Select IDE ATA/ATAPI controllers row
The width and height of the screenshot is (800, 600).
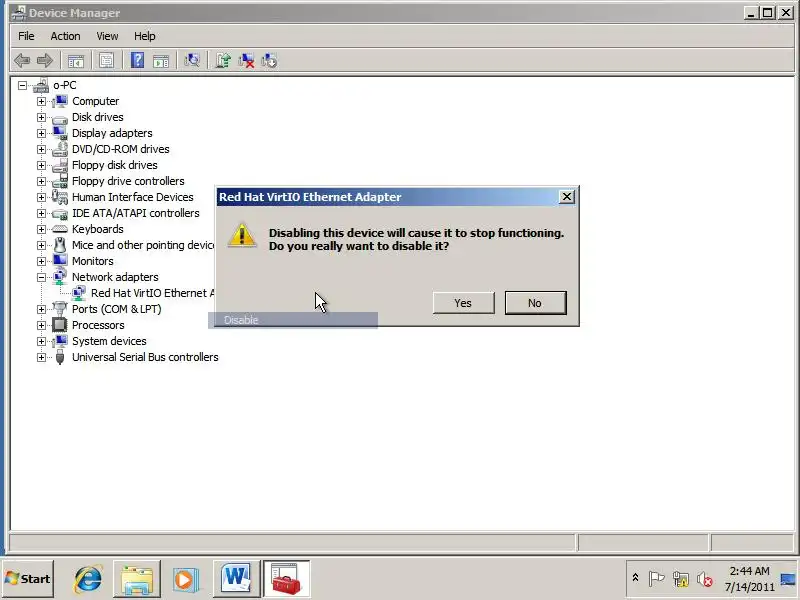click(135, 213)
